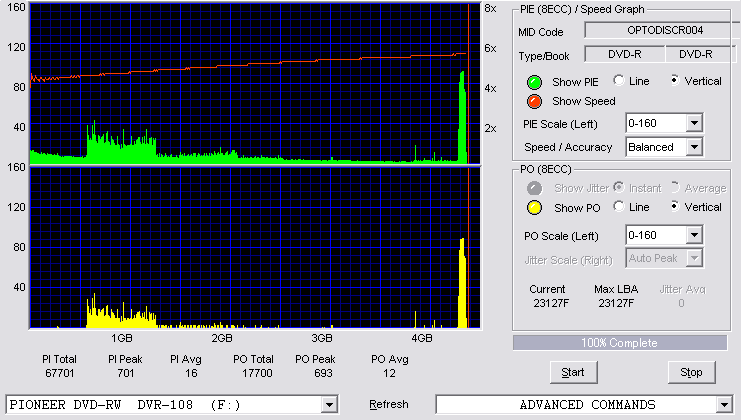Click the Max LBA value 23127F
This screenshot has height=420, width=742.
(x=616, y=303)
